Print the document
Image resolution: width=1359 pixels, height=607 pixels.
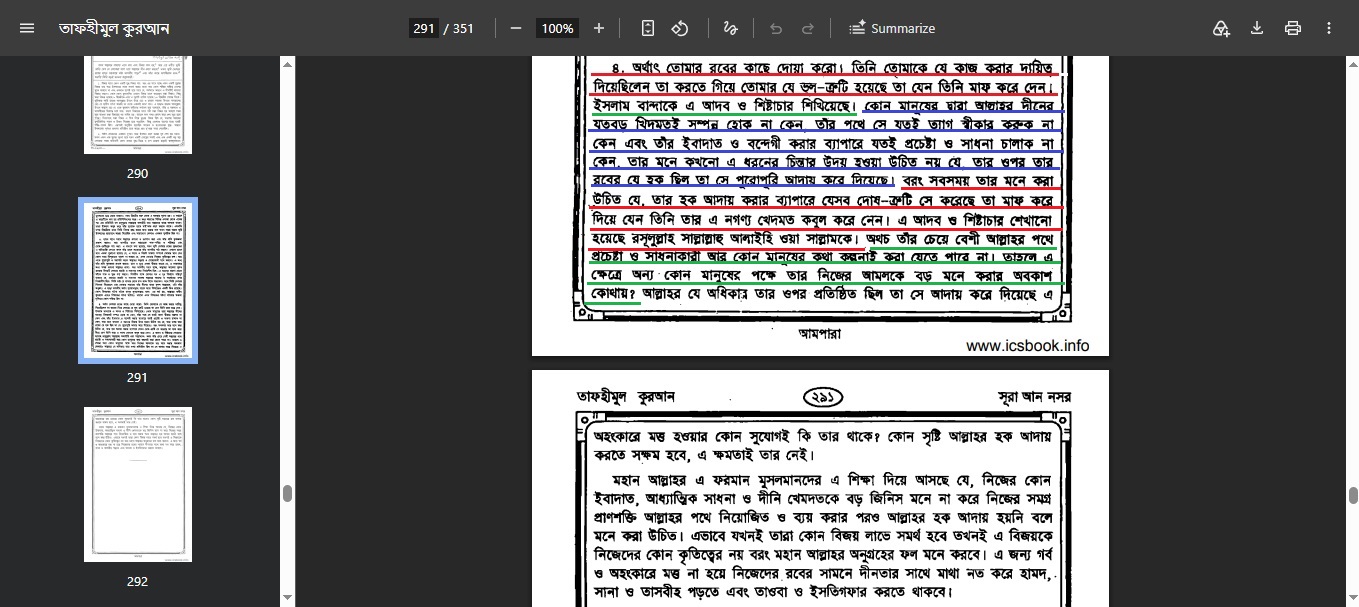coord(1293,28)
